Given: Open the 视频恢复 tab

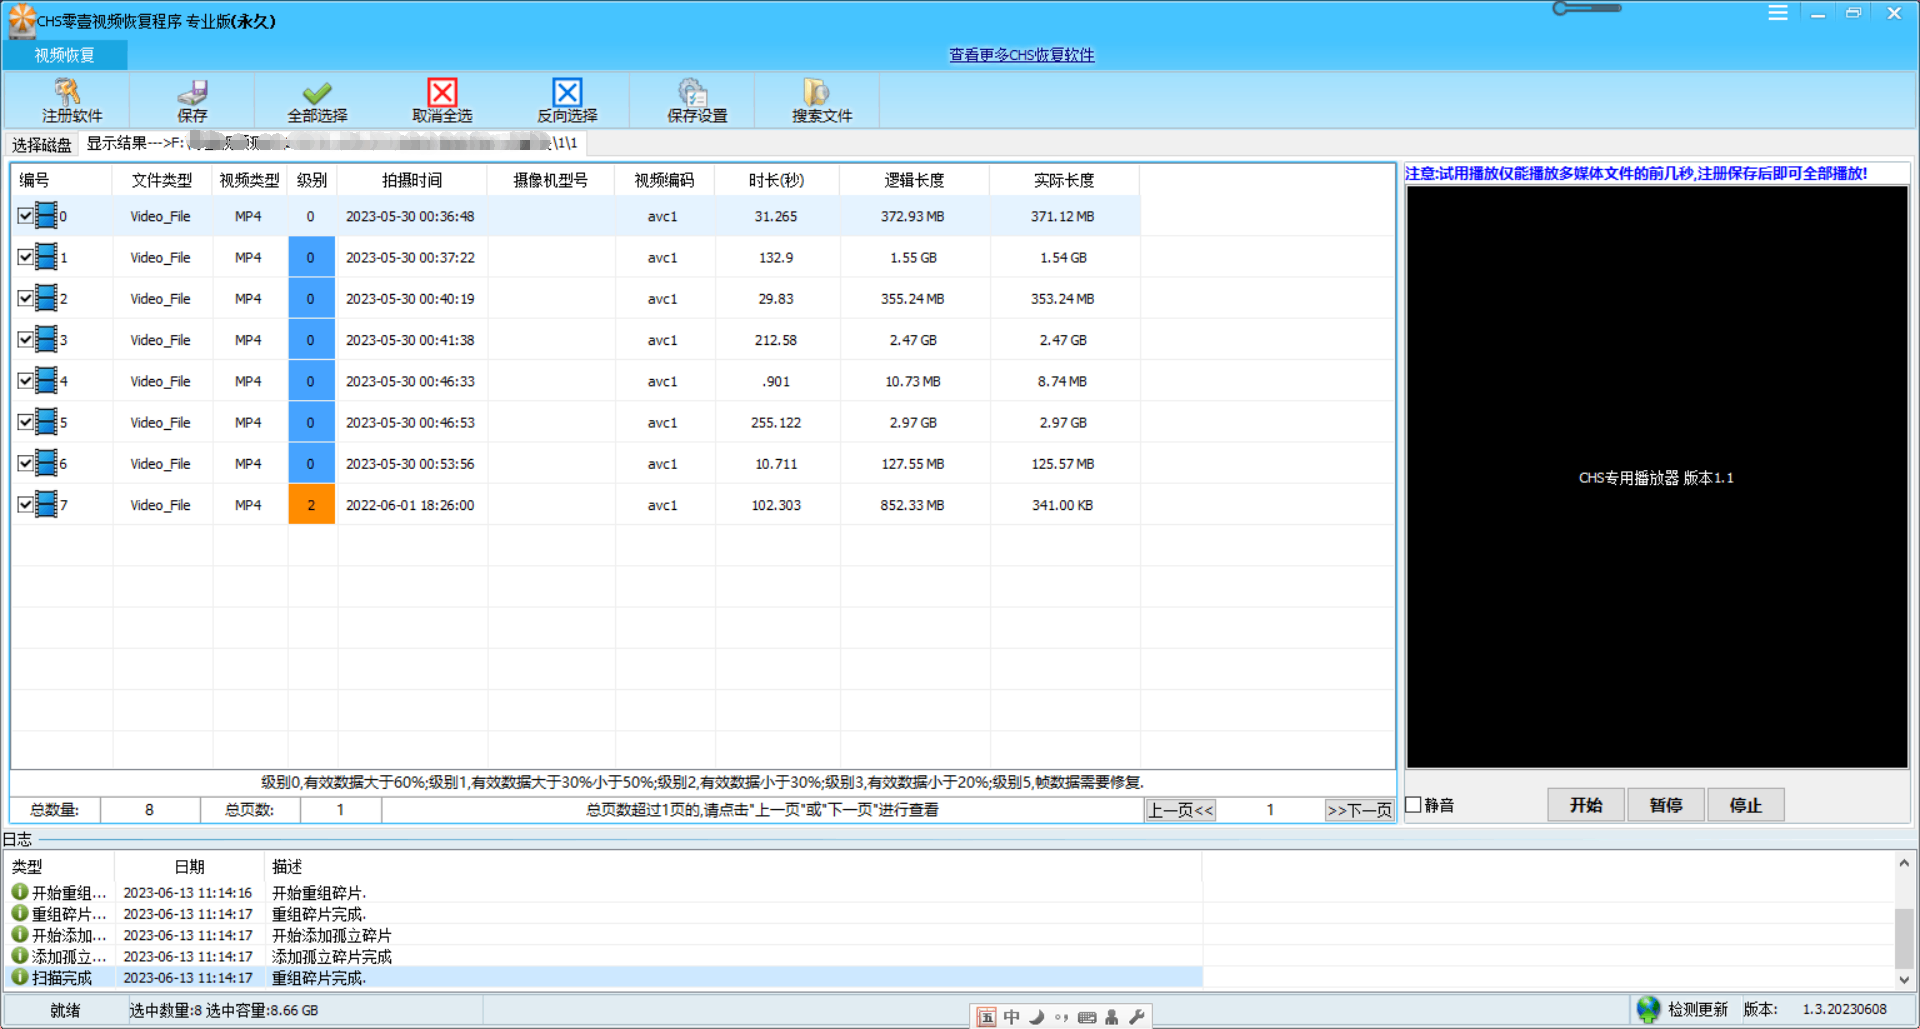Looking at the screenshot, I should click(x=65, y=55).
